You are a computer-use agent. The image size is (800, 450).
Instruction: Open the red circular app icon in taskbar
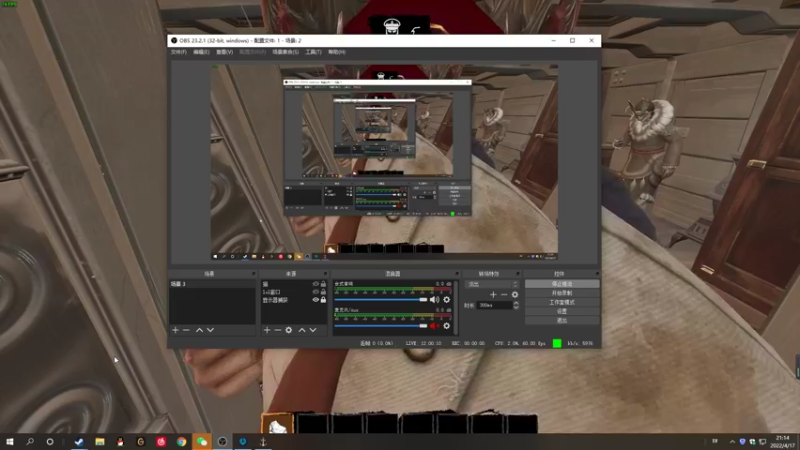coord(161,441)
